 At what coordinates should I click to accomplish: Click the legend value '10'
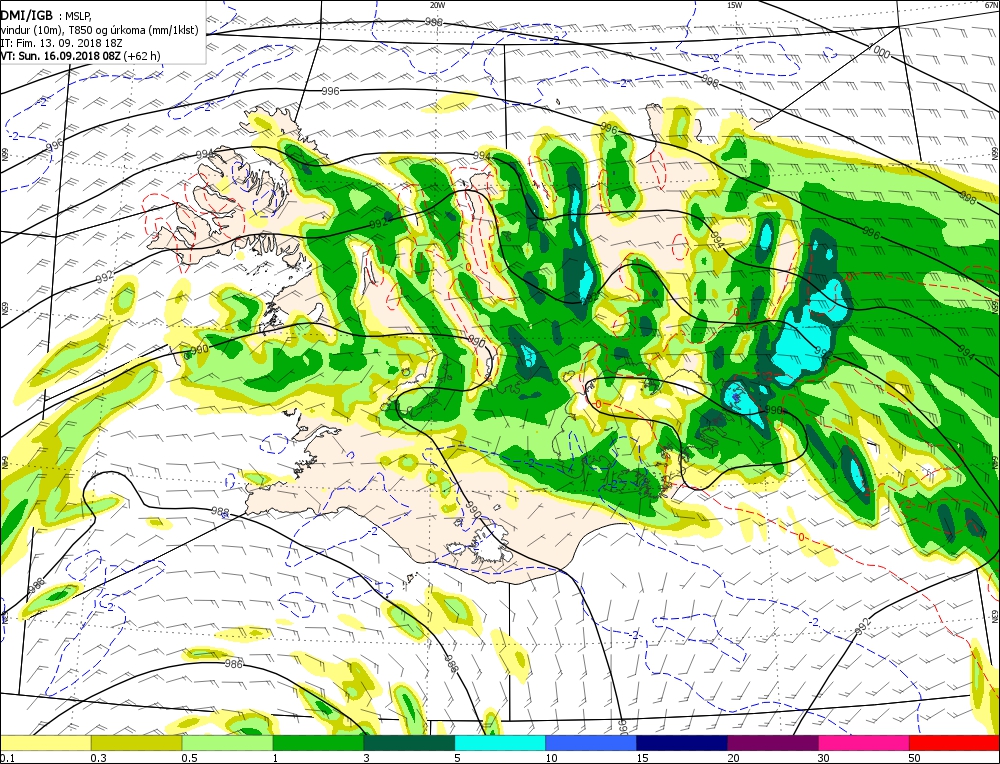click(x=552, y=758)
